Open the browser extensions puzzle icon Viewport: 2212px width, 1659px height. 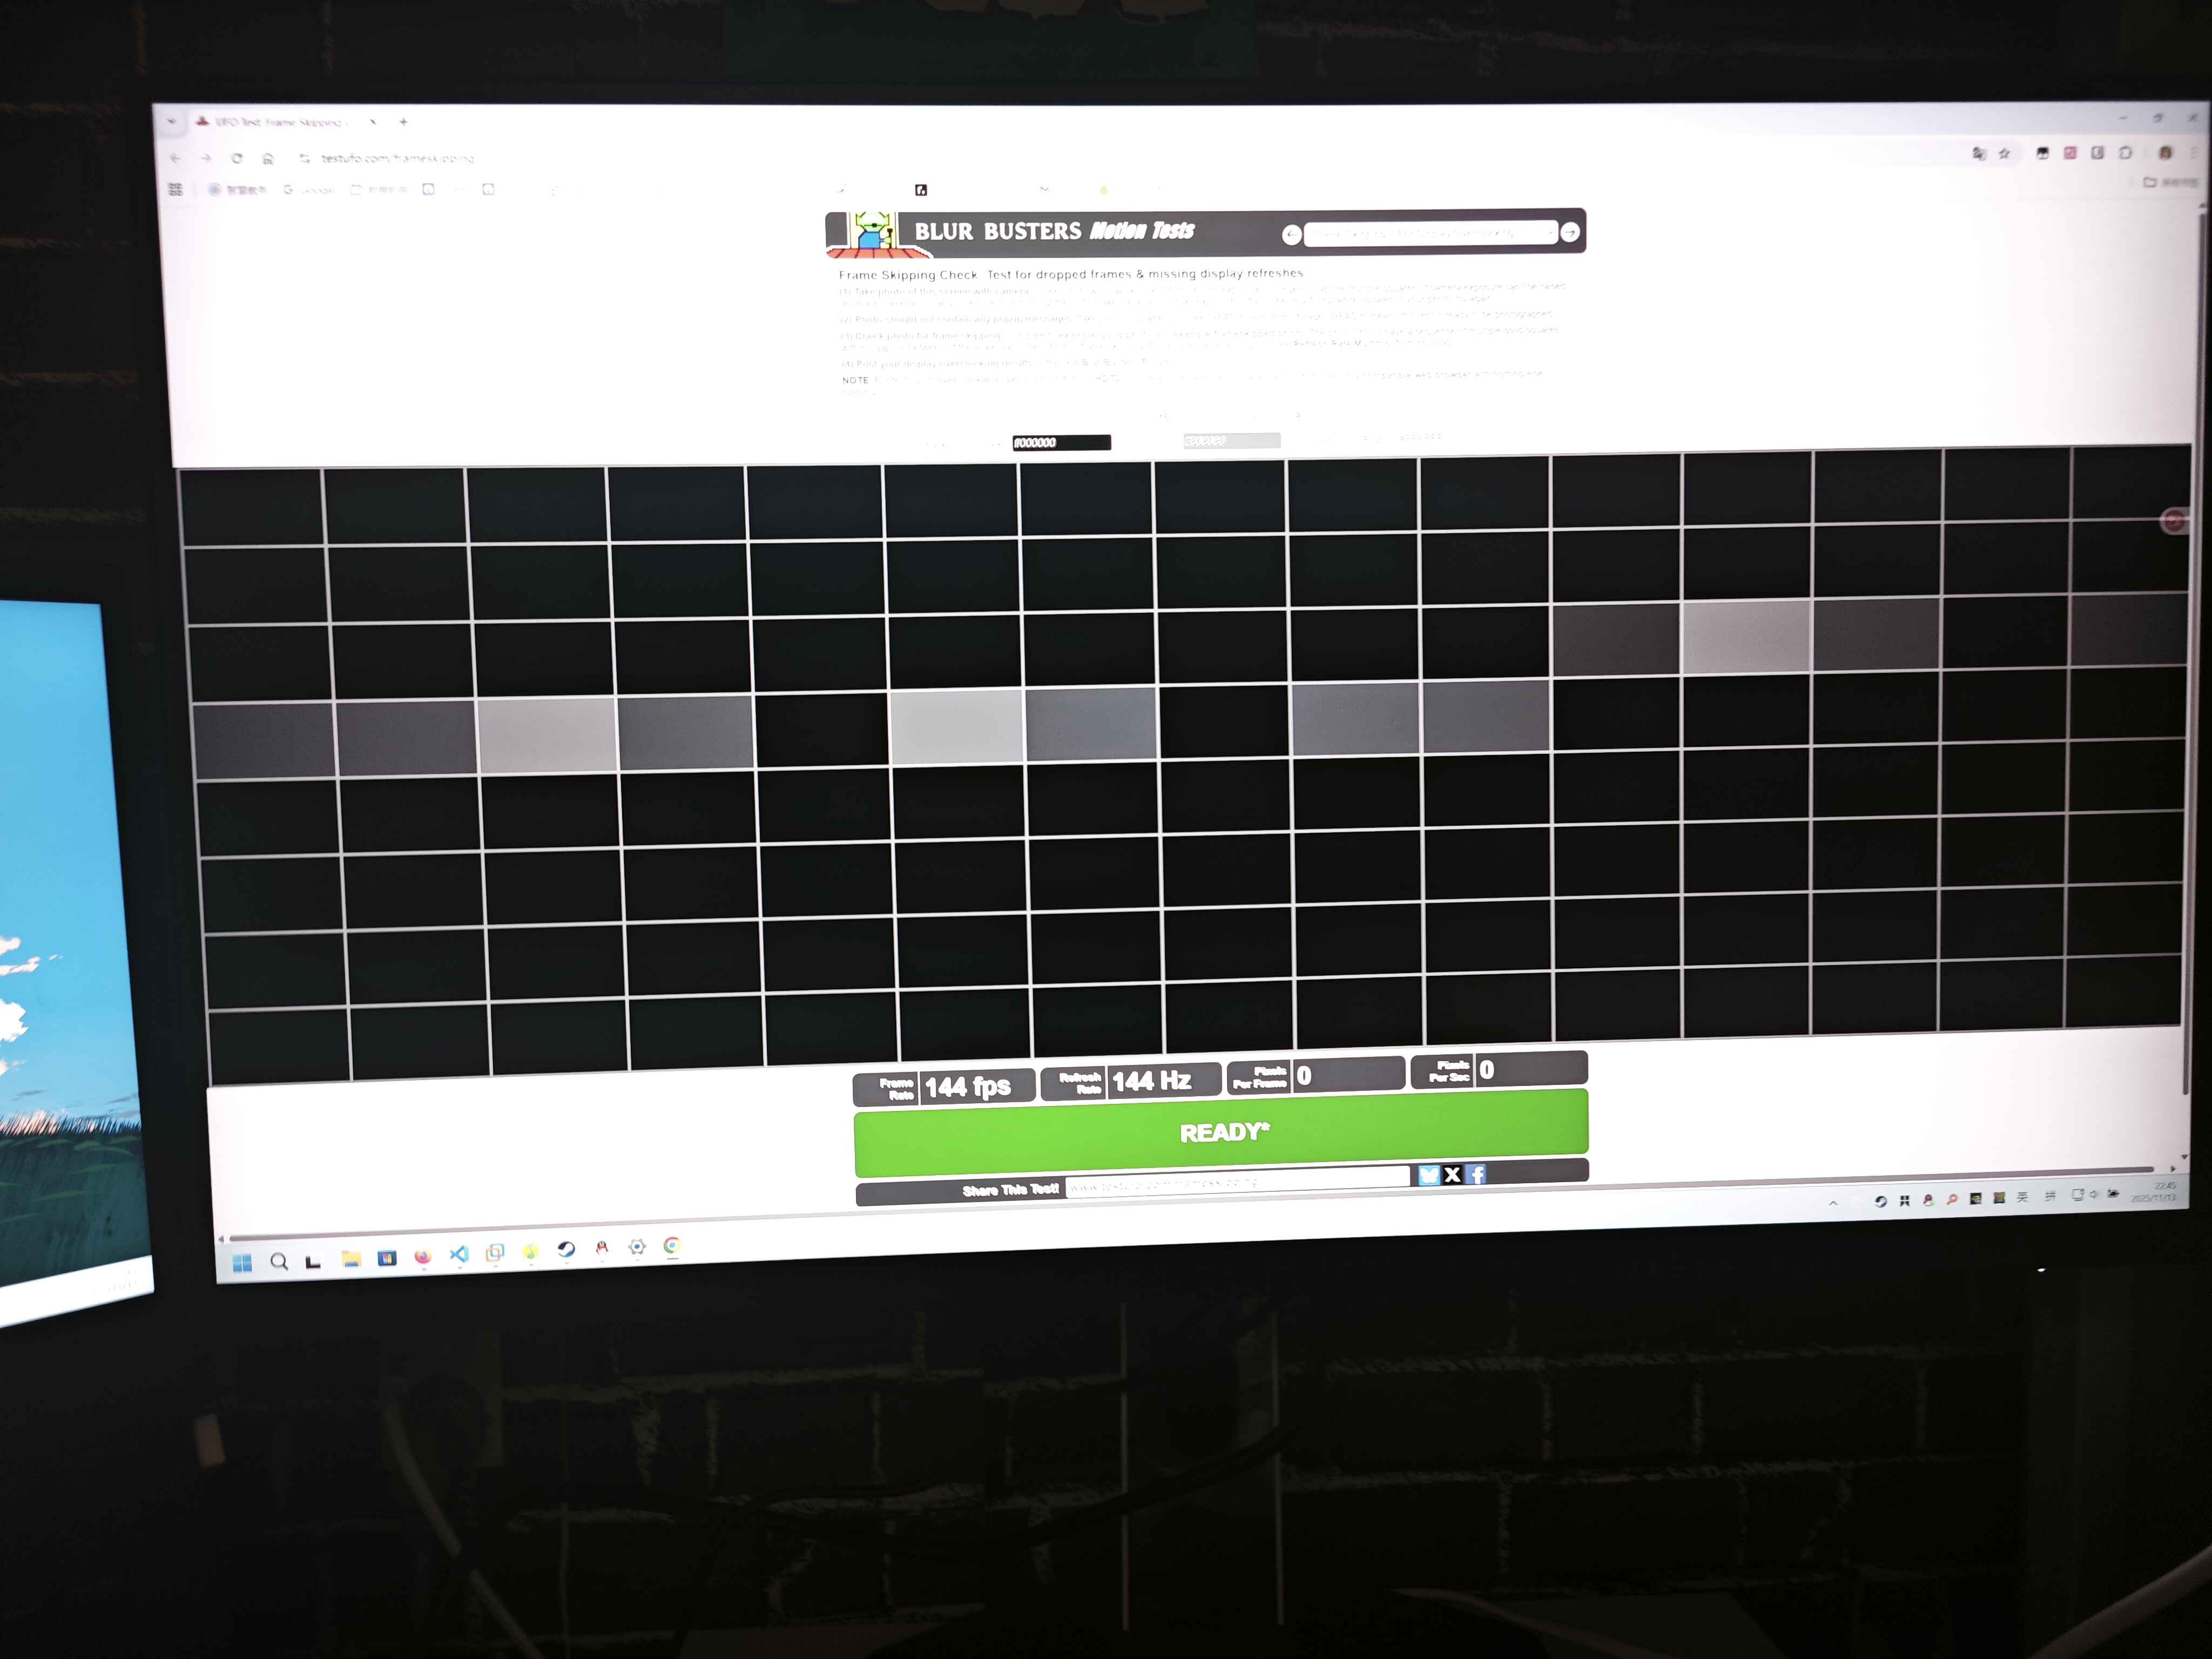(2126, 153)
